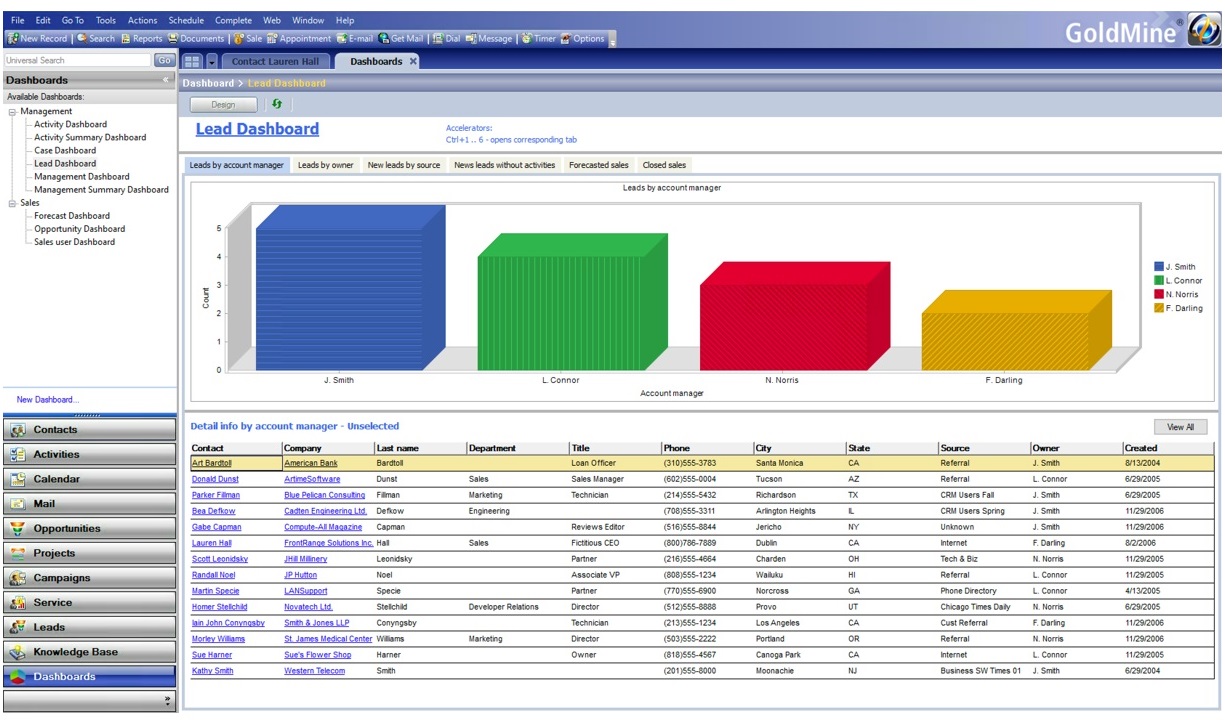Image resolution: width=1225 pixels, height=725 pixels.
Task: Click the View All button
Action: click(1180, 426)
